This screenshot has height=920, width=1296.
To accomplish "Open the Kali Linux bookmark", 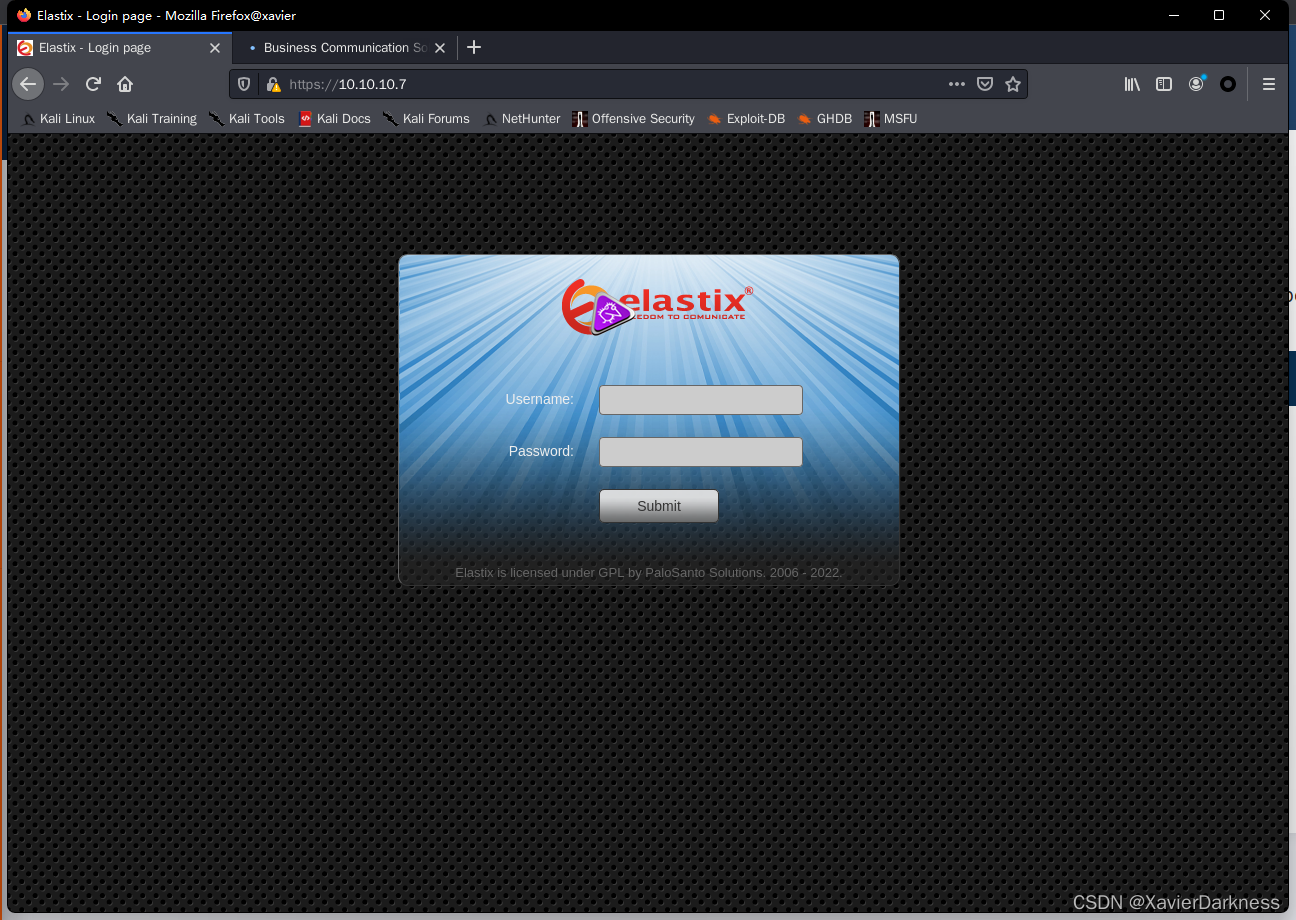I will pyautogui.click(x=58, y=118).
